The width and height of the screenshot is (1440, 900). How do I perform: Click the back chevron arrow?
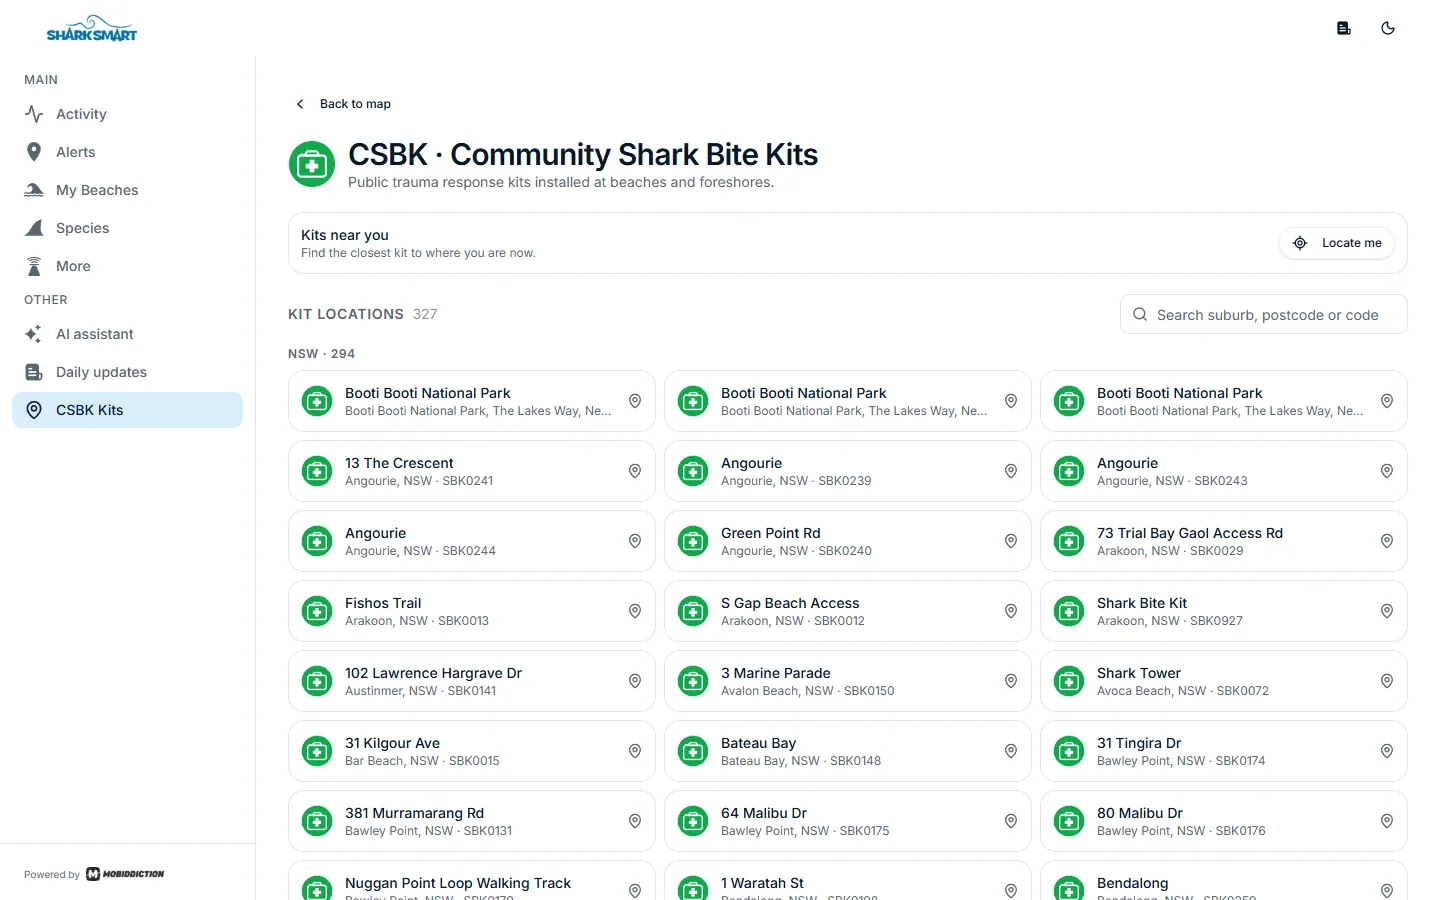300,104
